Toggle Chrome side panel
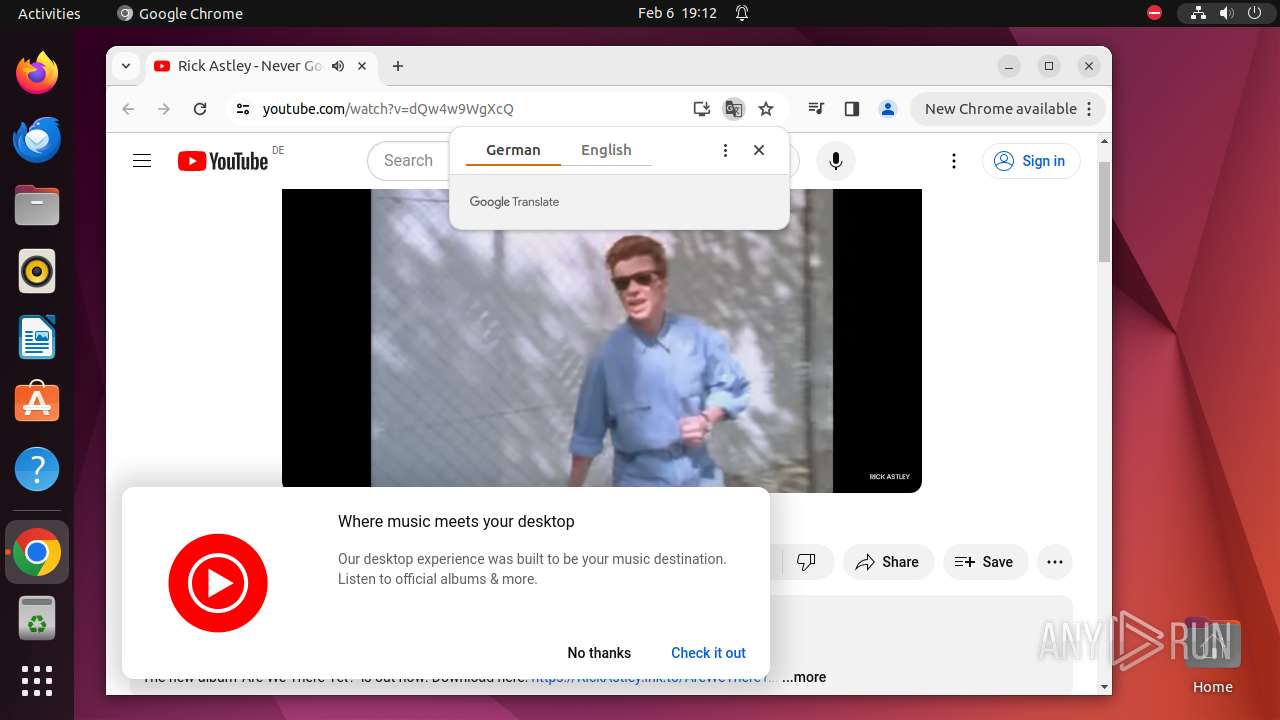The height and width of the screenshot is (720, 1280). 852,109
